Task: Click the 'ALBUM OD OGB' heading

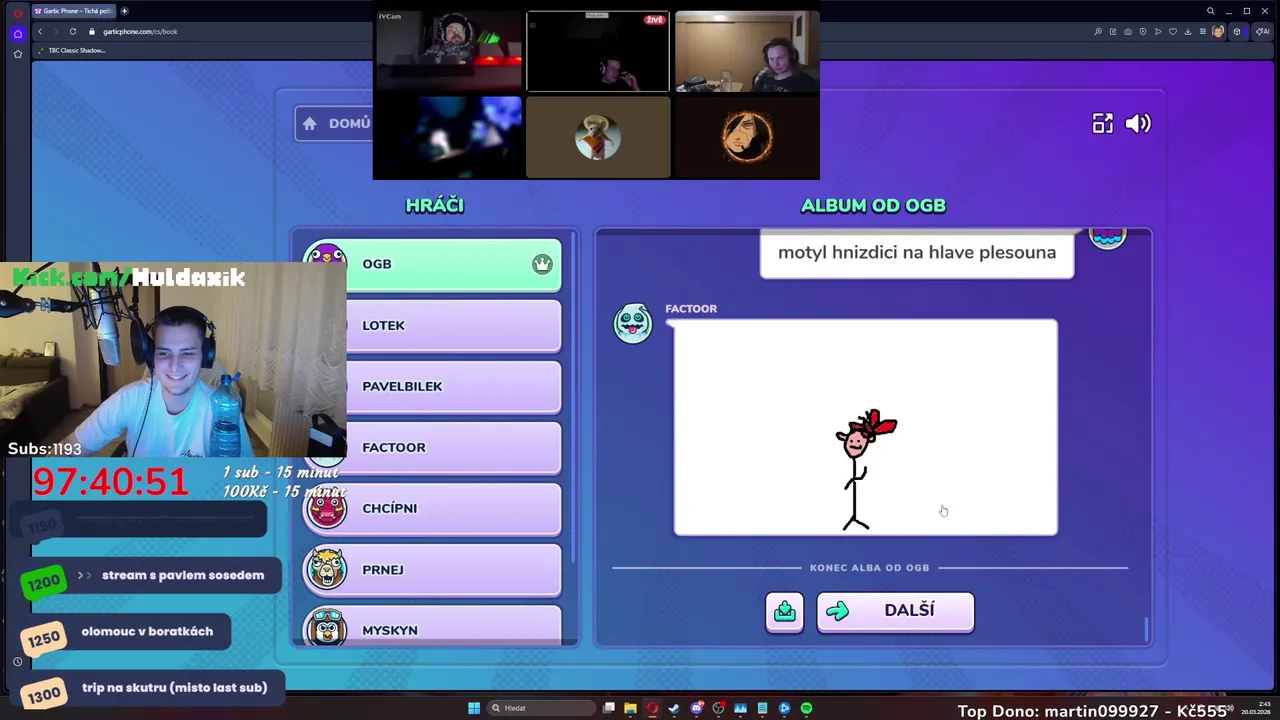Action: (x=873, y=205)
